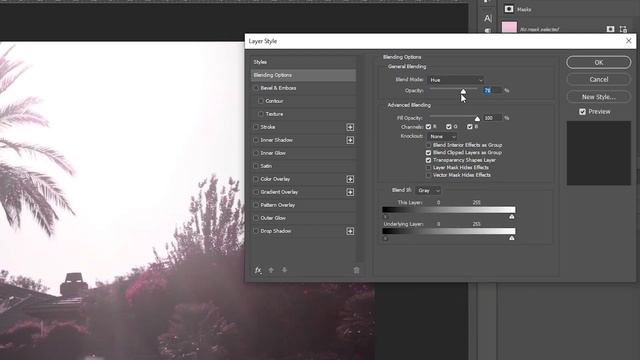
Task: Add another Stroke effect with plus icon
Action: point(350,127)
